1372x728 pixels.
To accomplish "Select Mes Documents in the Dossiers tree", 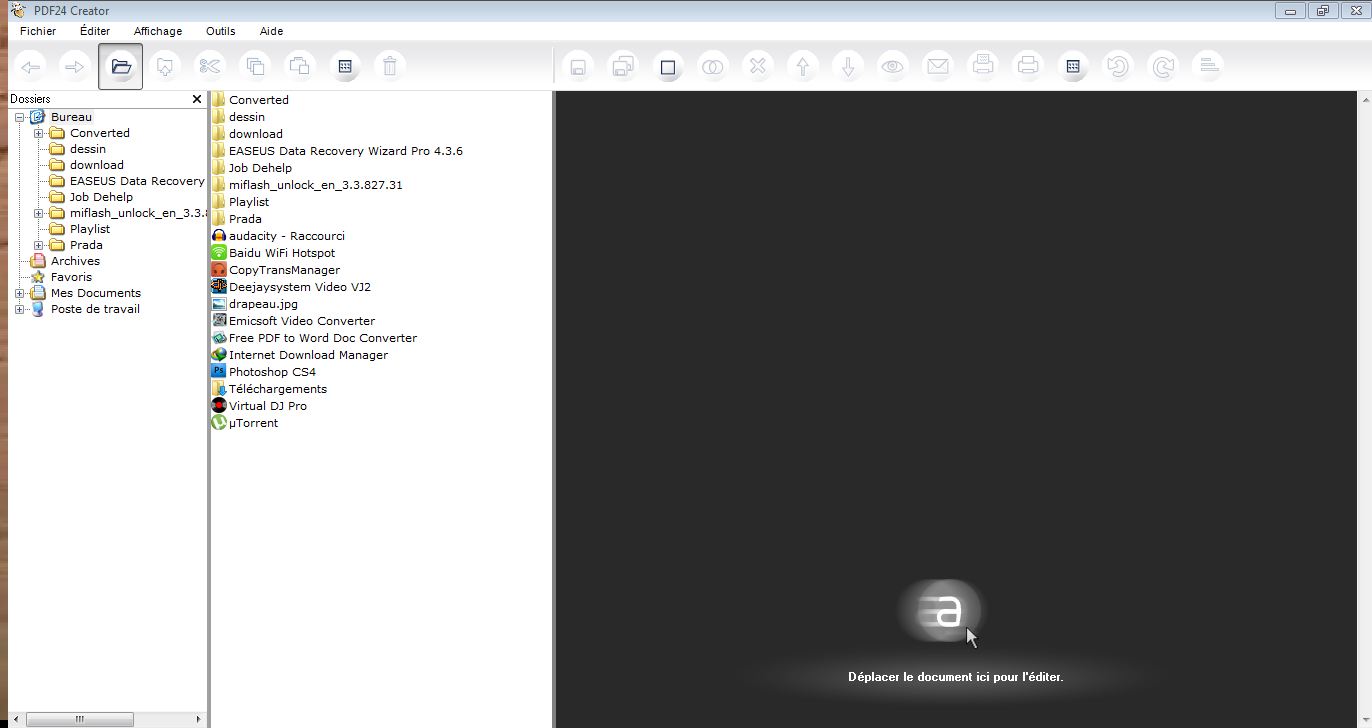I will [x=96, y=293].
